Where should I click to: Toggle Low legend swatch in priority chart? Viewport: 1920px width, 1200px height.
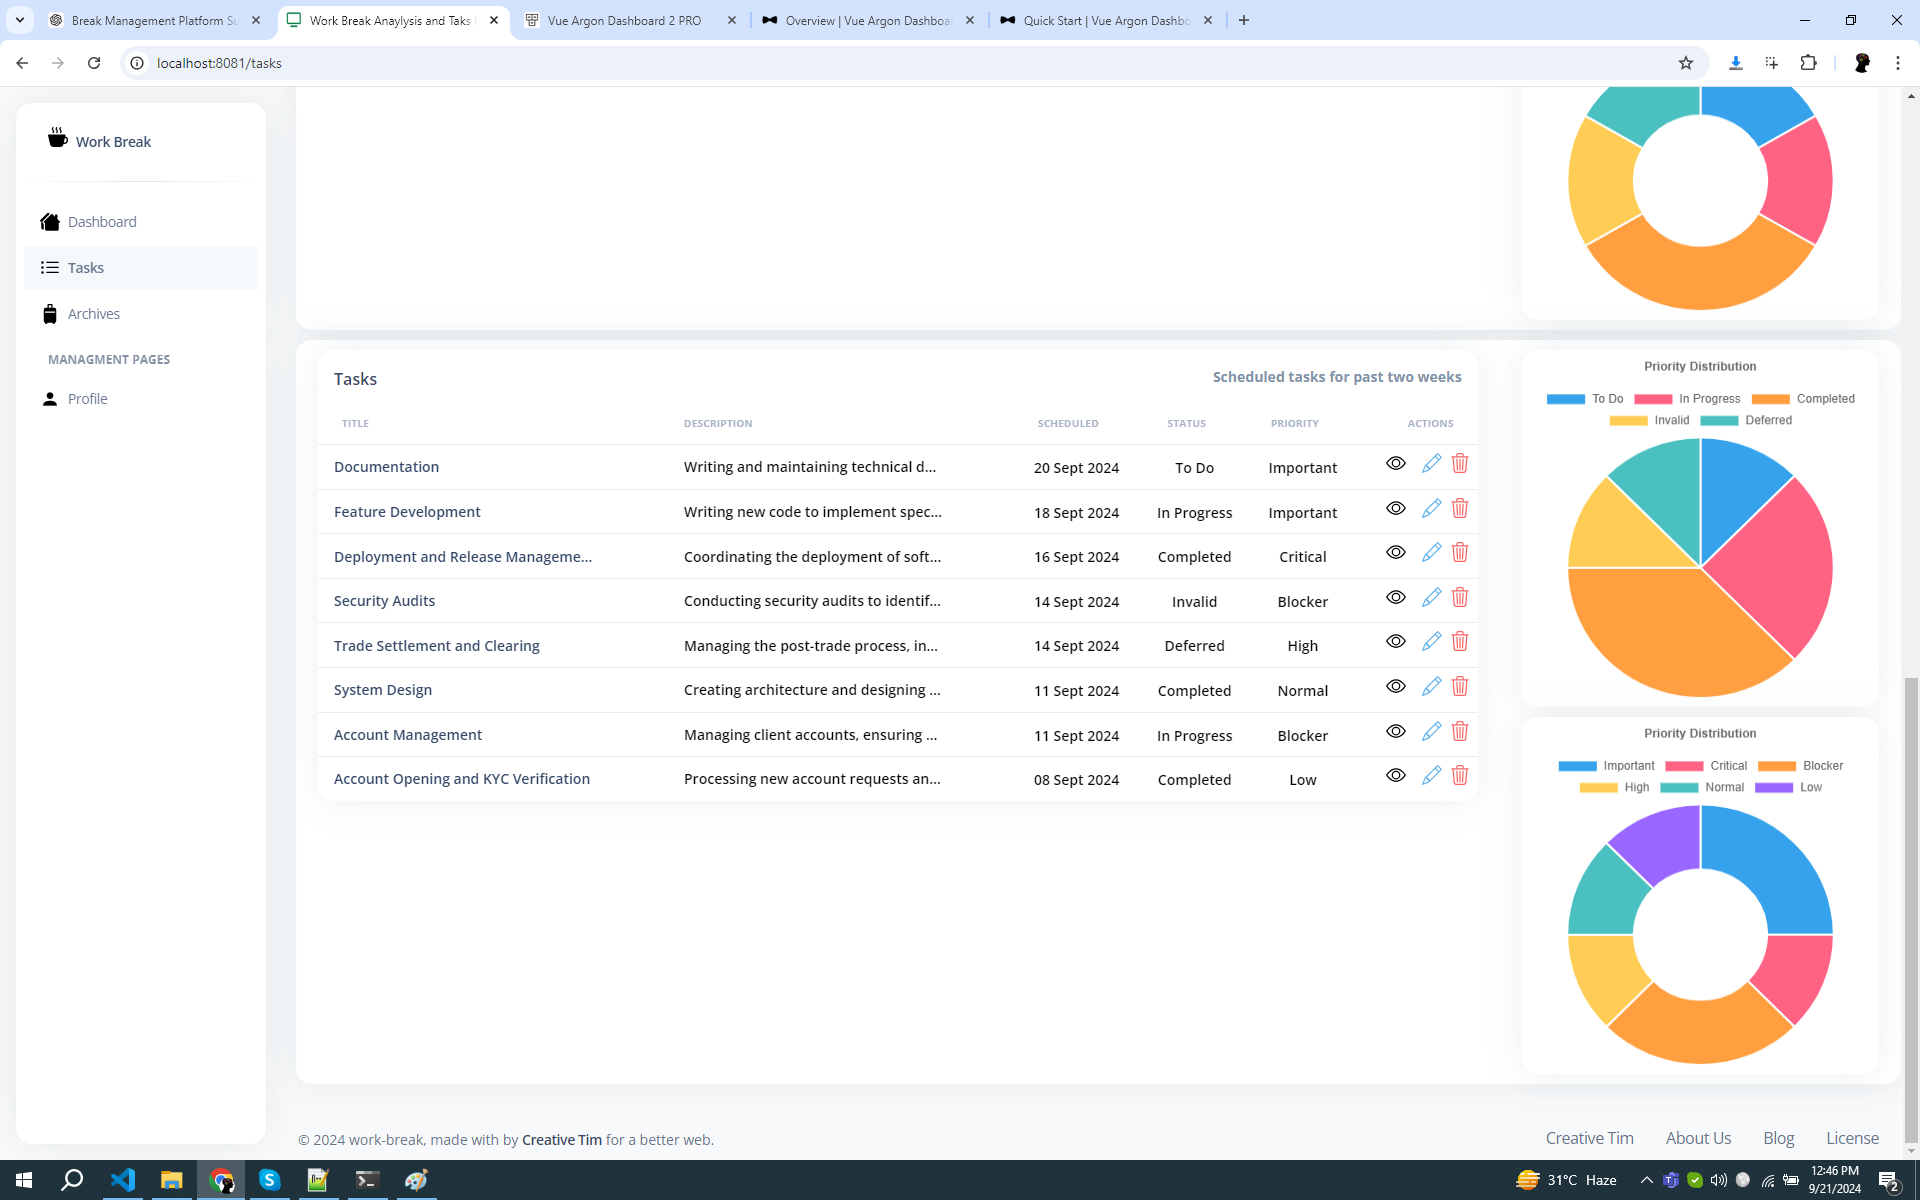click(1774, 788)
